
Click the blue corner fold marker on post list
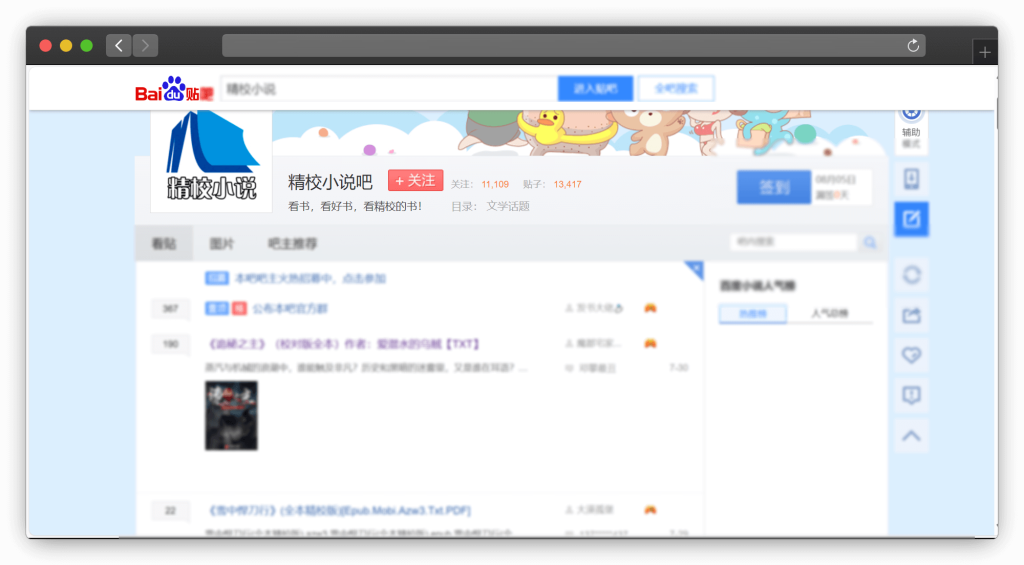pos(696,268)
